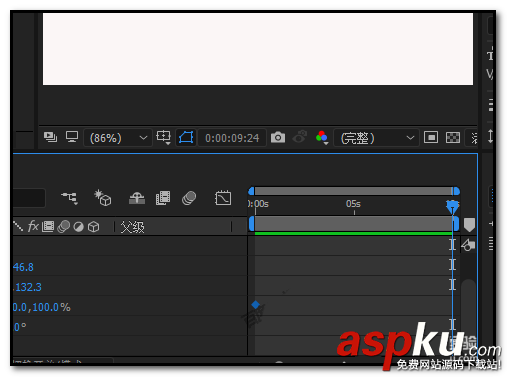This screenshot has width=507, height=377.
Task: Click the 3D layer cube column header
Action: click(93, 227)
